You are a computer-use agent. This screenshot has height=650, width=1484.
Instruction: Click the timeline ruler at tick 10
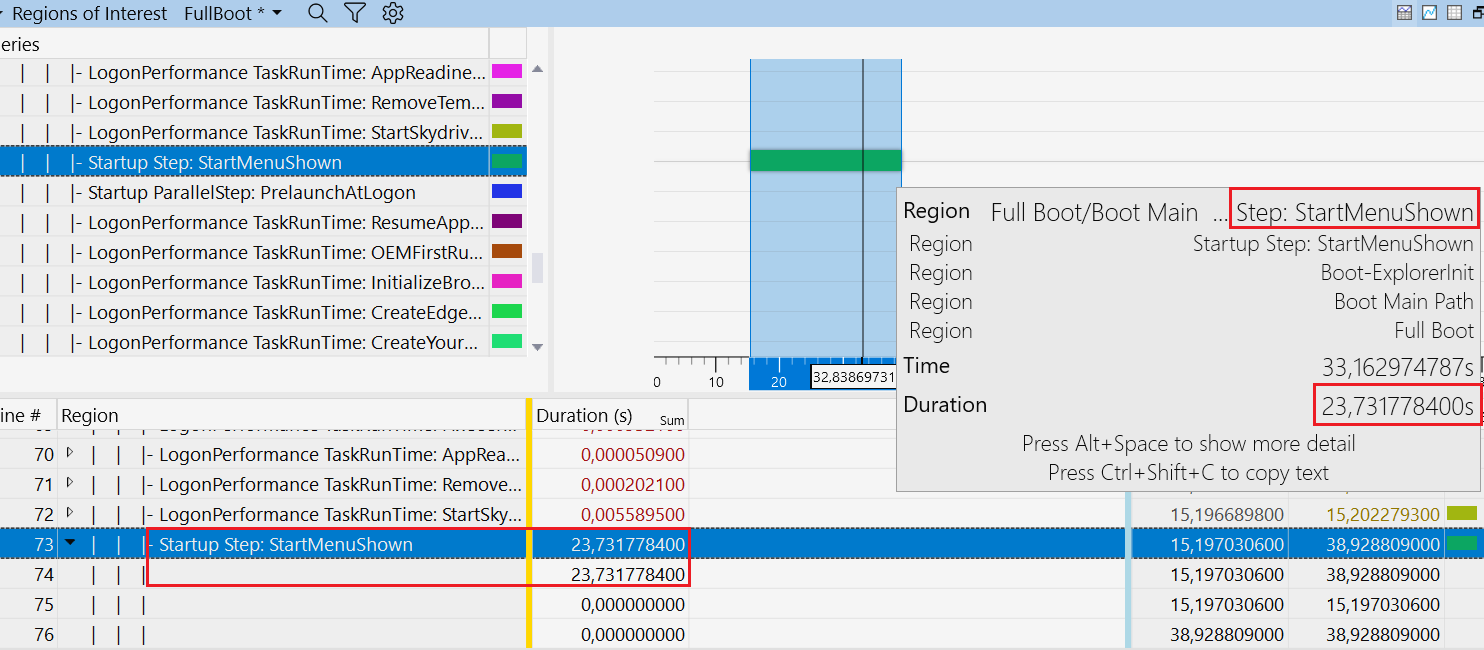pyautogui.click(x=716, y=382)
